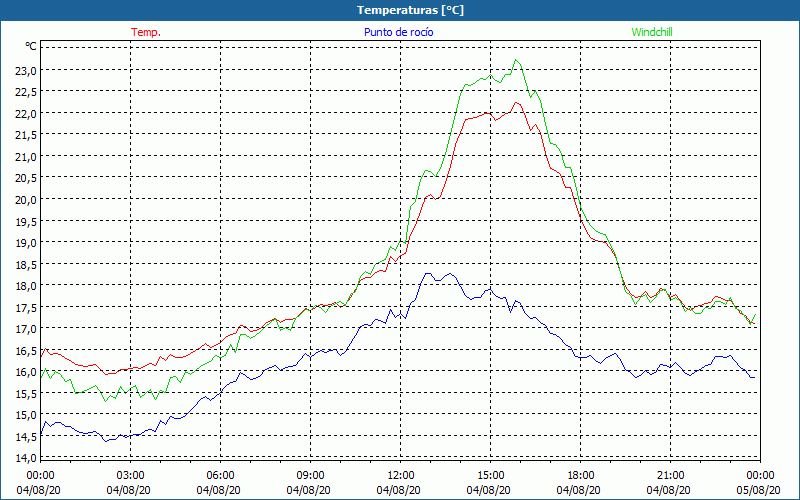
Task: Select the 12:00 time label on the x-axis
Action: [x=400, y=475]
